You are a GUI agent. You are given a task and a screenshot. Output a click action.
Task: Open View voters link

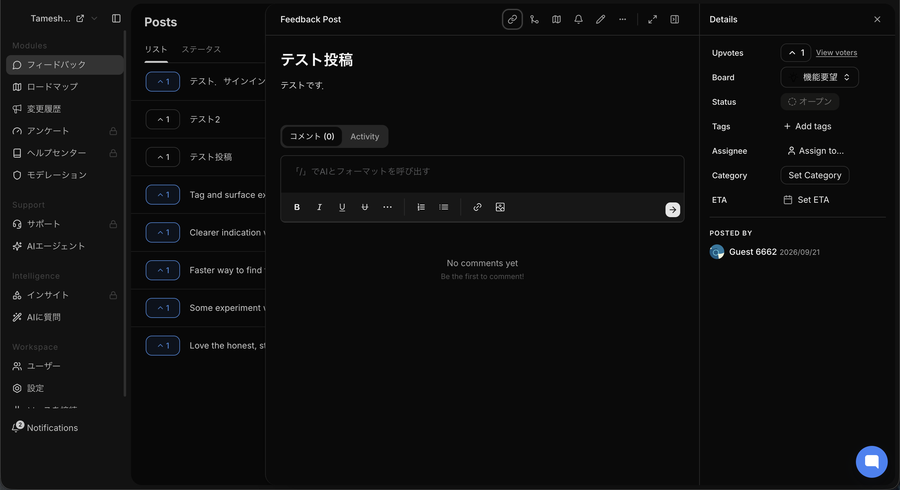pos(836,53)
